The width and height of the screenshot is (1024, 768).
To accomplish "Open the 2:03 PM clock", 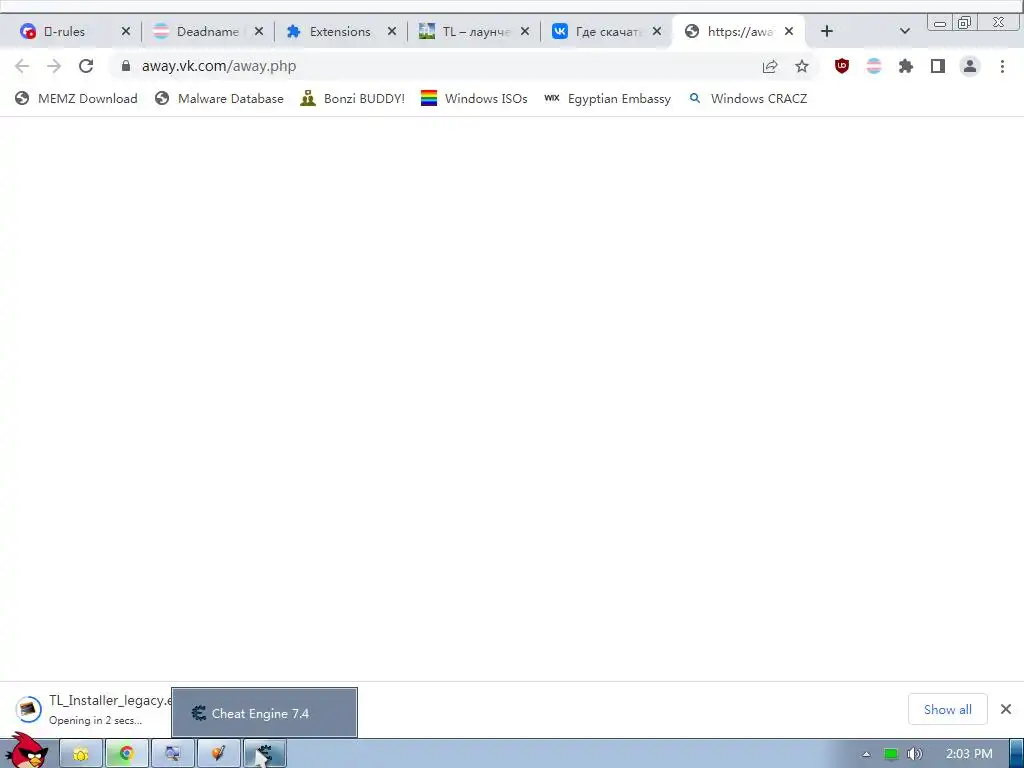I will 968,754.
